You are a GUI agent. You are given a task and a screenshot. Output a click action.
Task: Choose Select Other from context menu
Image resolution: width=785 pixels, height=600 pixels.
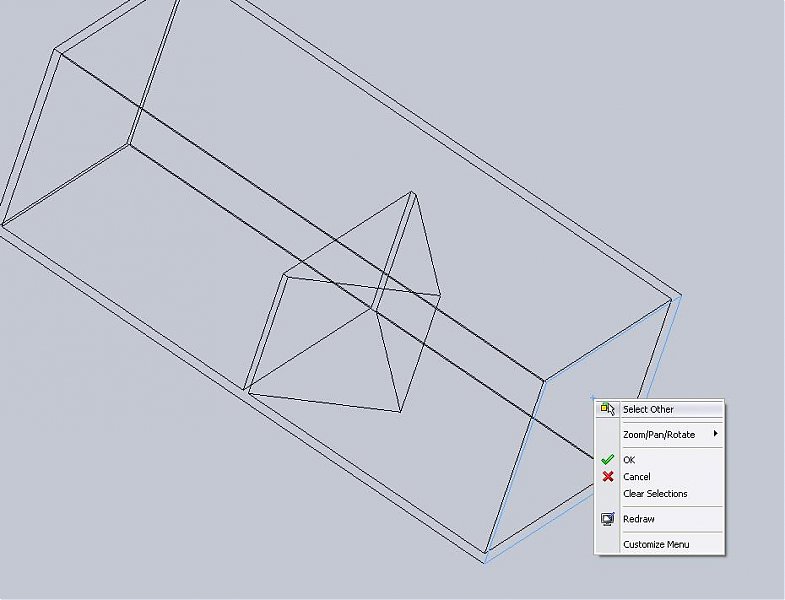coord(659,409)
